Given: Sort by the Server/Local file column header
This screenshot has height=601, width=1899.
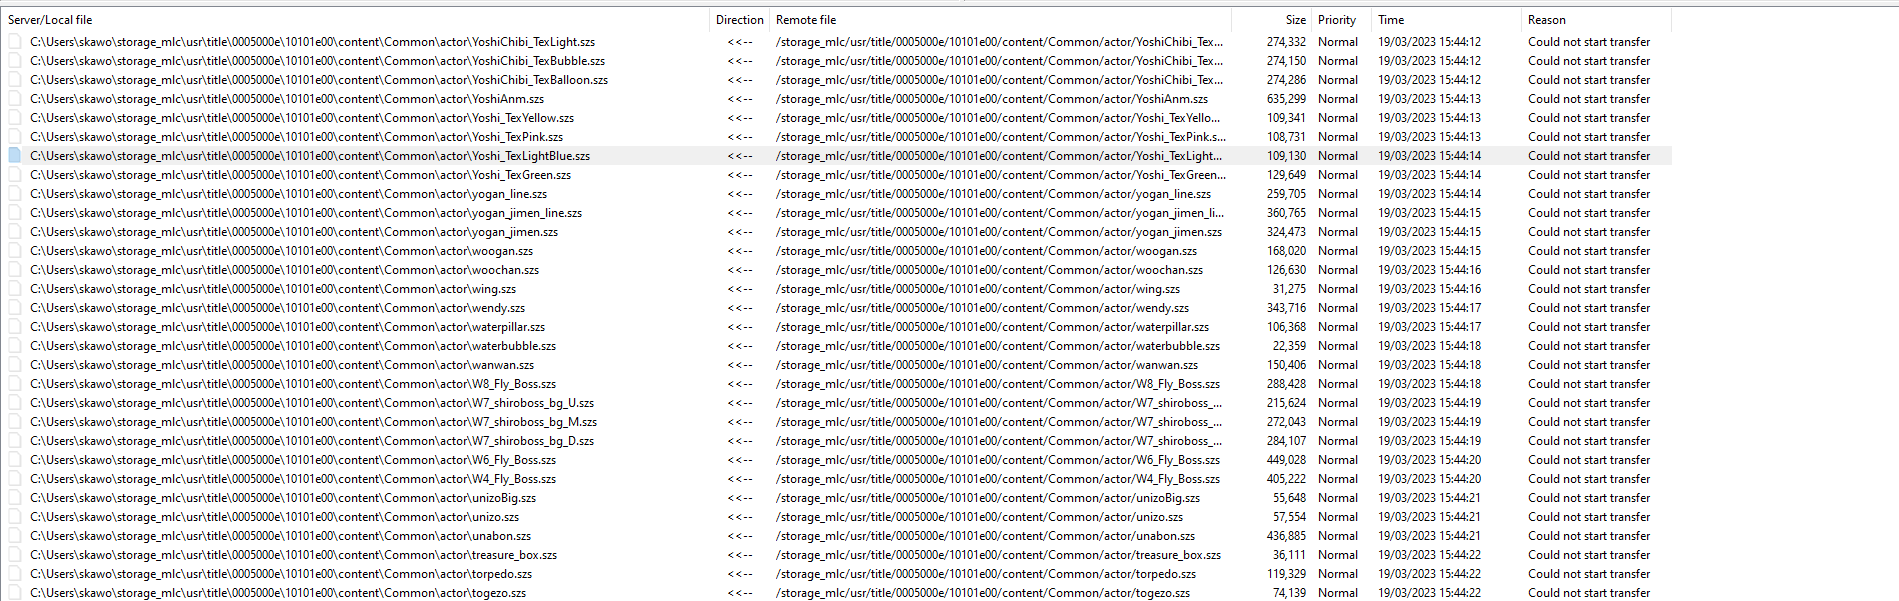Looking at the screenshot, I should (x=355, y=20).
